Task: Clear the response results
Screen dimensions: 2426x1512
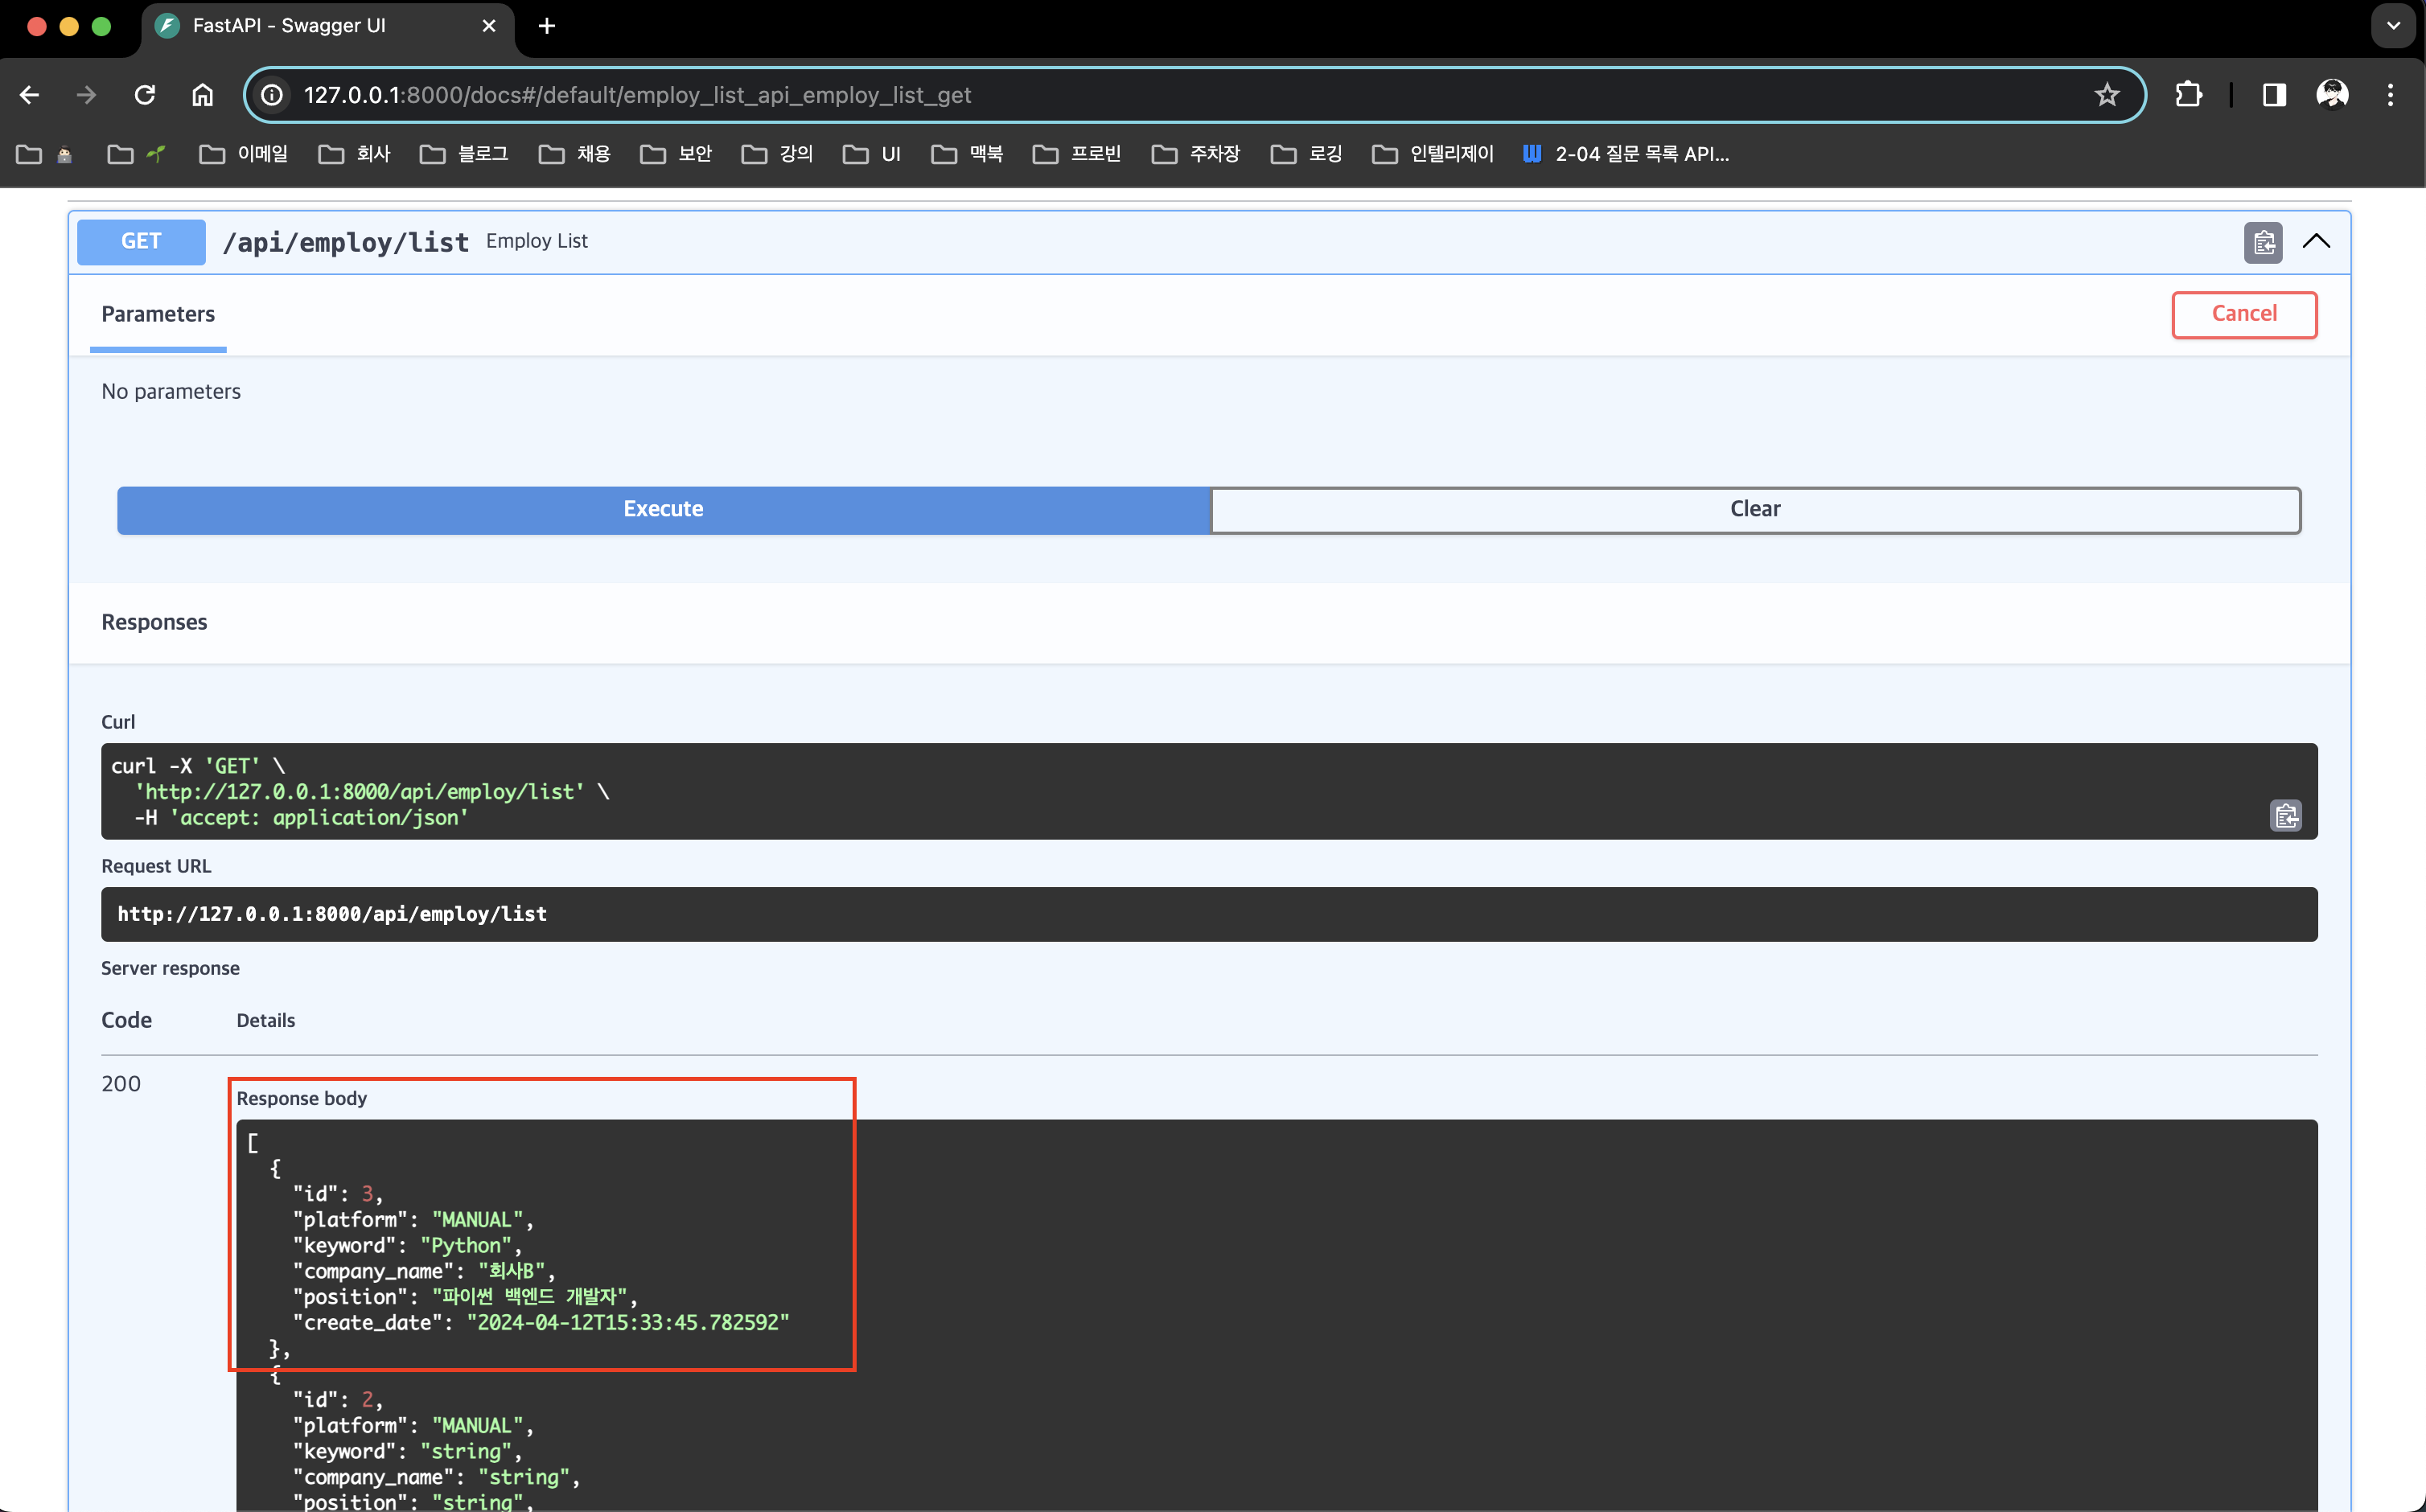Action: [x=1755, y=509]
